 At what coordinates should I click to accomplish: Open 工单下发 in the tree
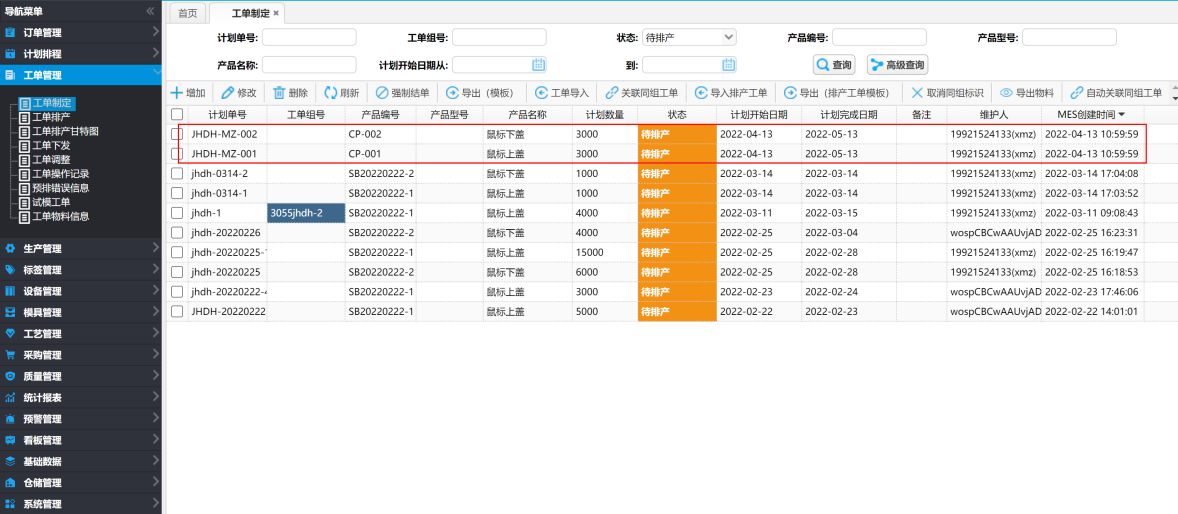point(51,145)
